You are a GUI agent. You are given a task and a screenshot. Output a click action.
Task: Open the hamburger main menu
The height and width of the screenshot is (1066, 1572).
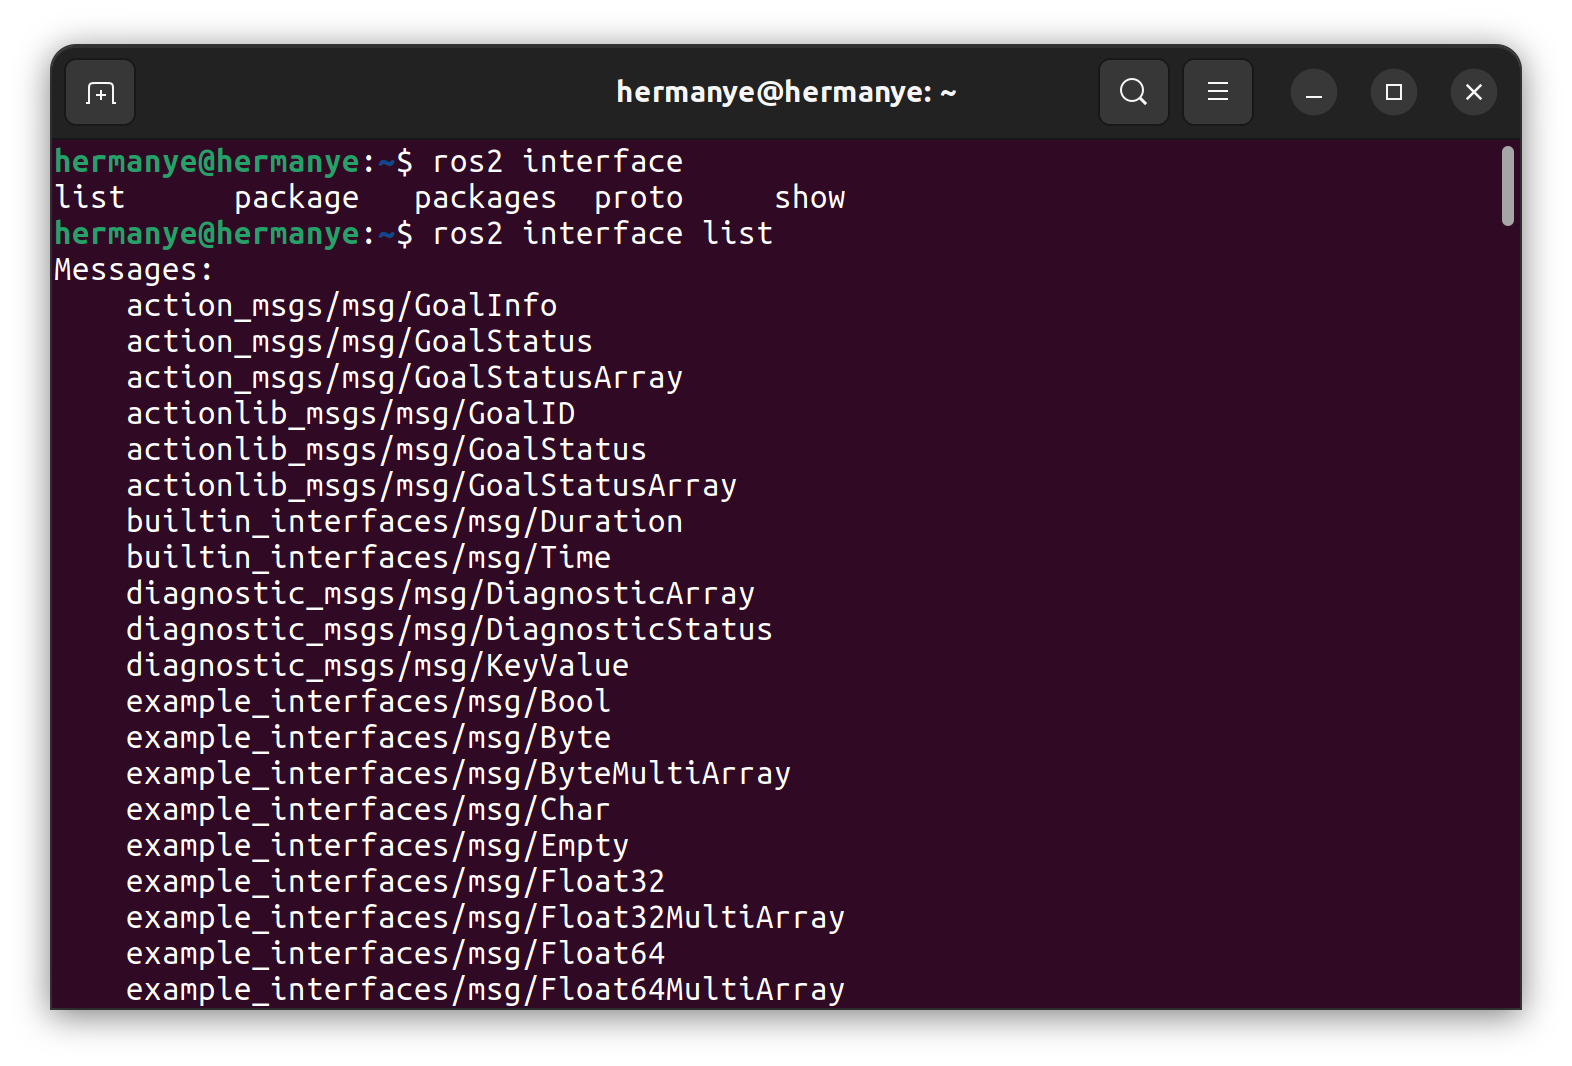1217,92
